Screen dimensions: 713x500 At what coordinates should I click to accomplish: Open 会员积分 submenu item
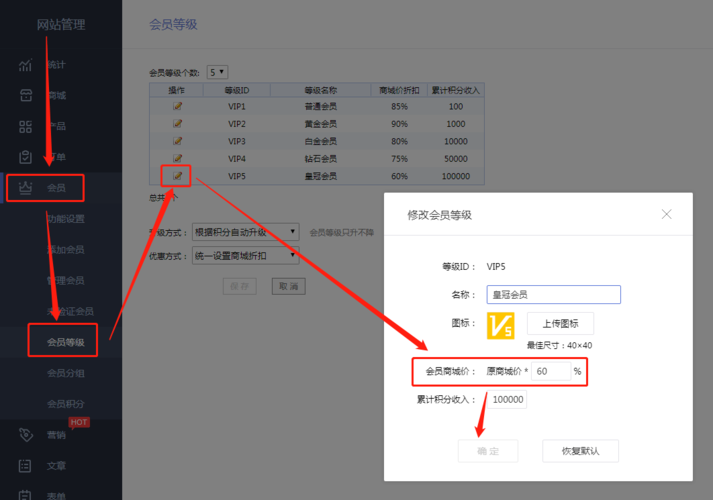point(66,404)
